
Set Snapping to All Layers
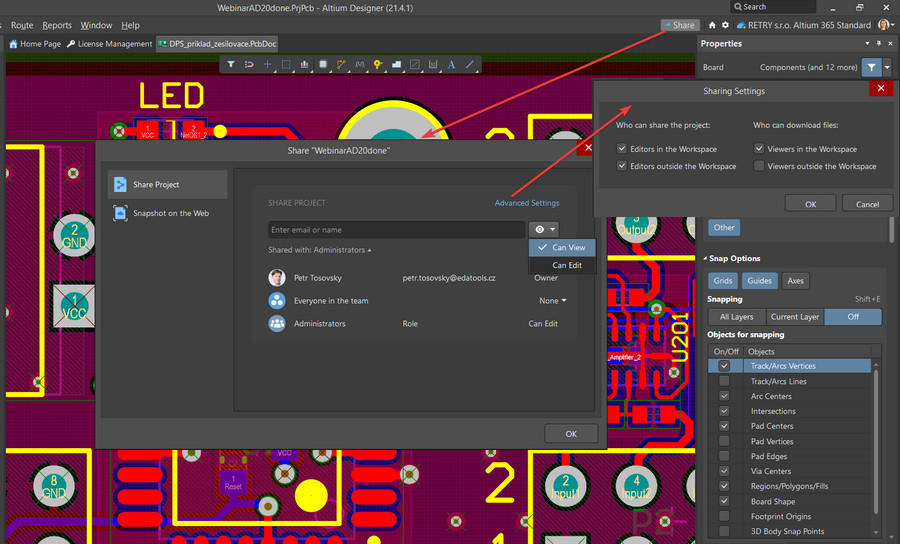click(x=736, y=317)
